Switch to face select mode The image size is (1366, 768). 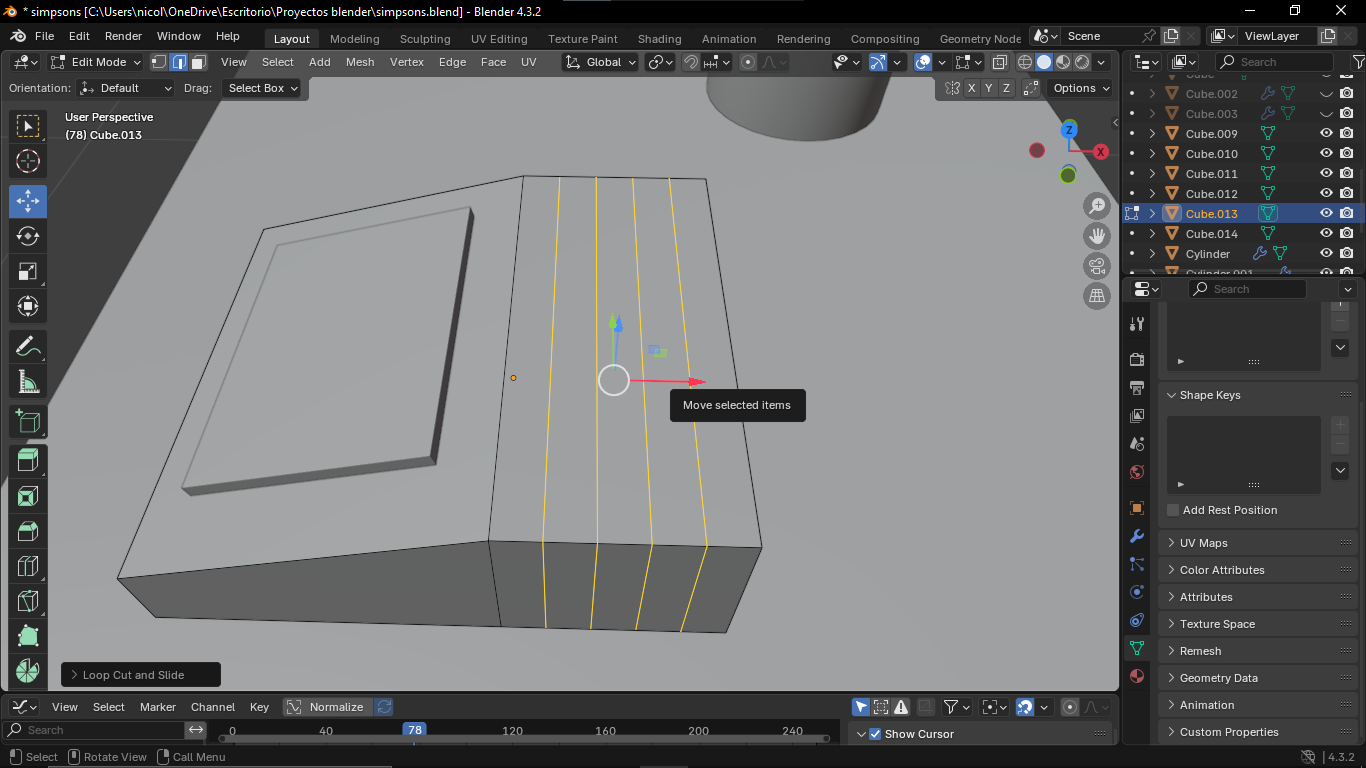[198, 62]
